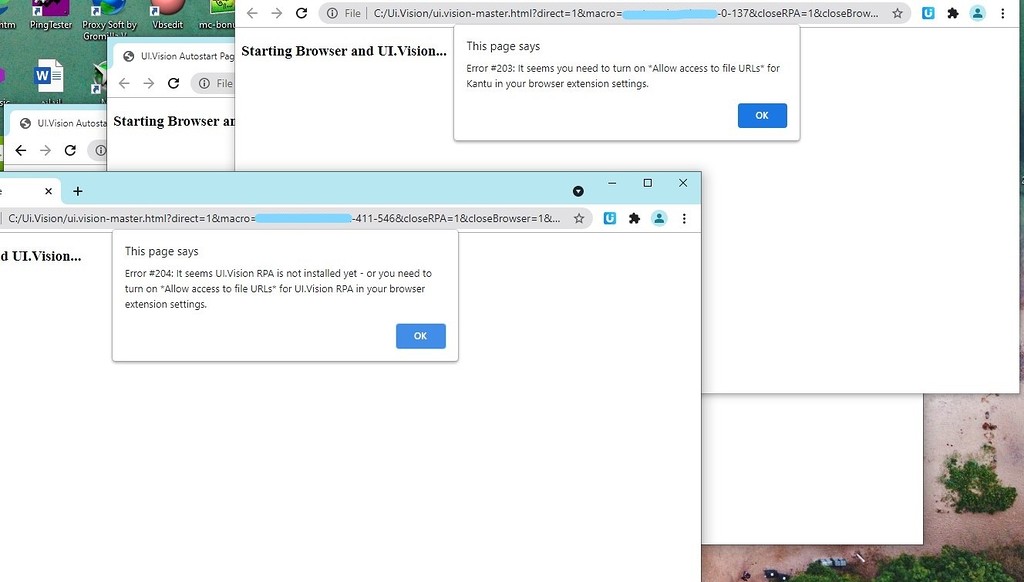Dismiss Error #204 with OK
Screen dimensions: 1024x582
420,336
